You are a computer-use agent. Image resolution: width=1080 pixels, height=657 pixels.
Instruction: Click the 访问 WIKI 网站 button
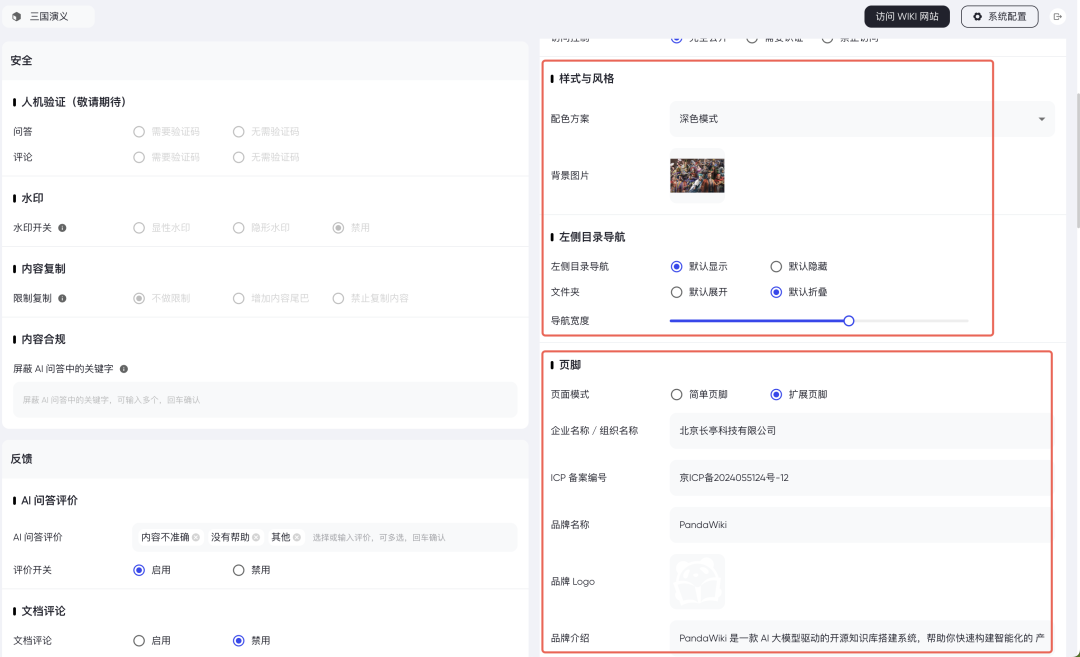(x=906, y=16)
